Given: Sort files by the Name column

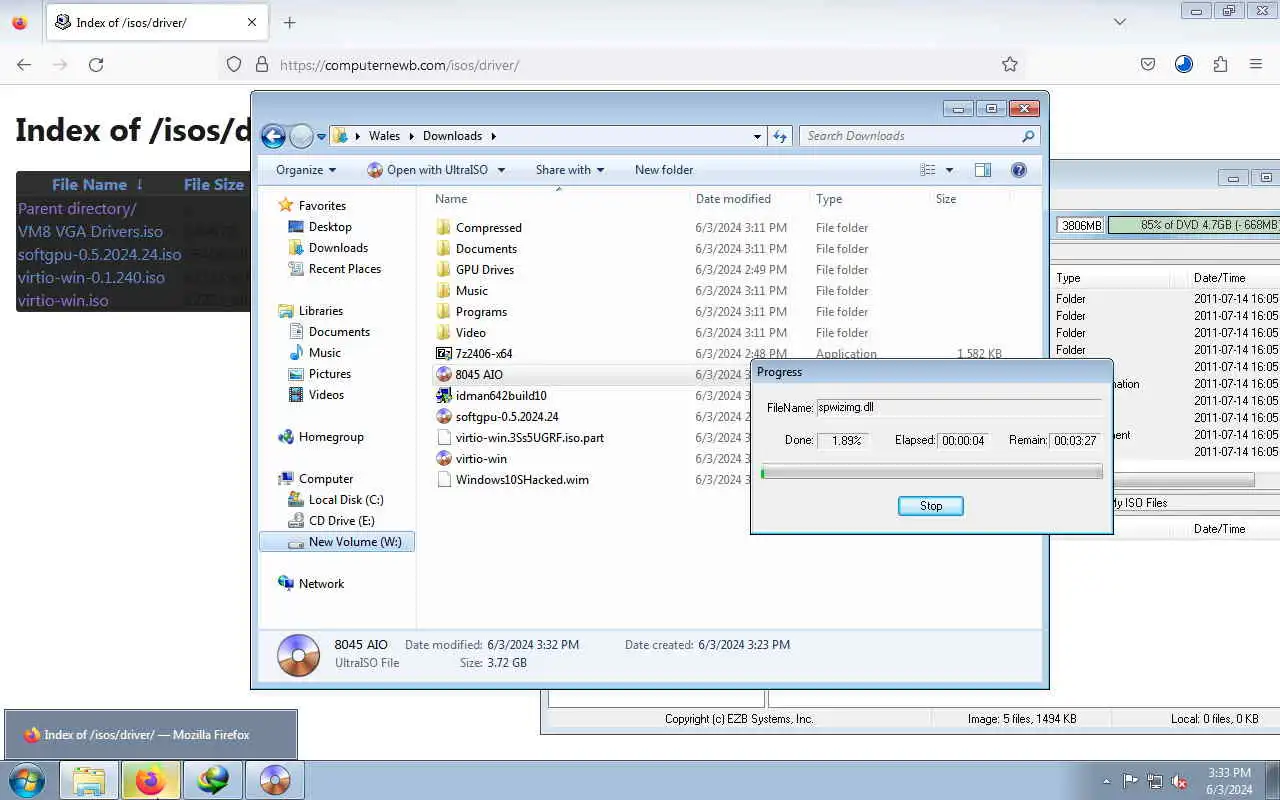Looking at the screenshot, I should tap(451, 199).
